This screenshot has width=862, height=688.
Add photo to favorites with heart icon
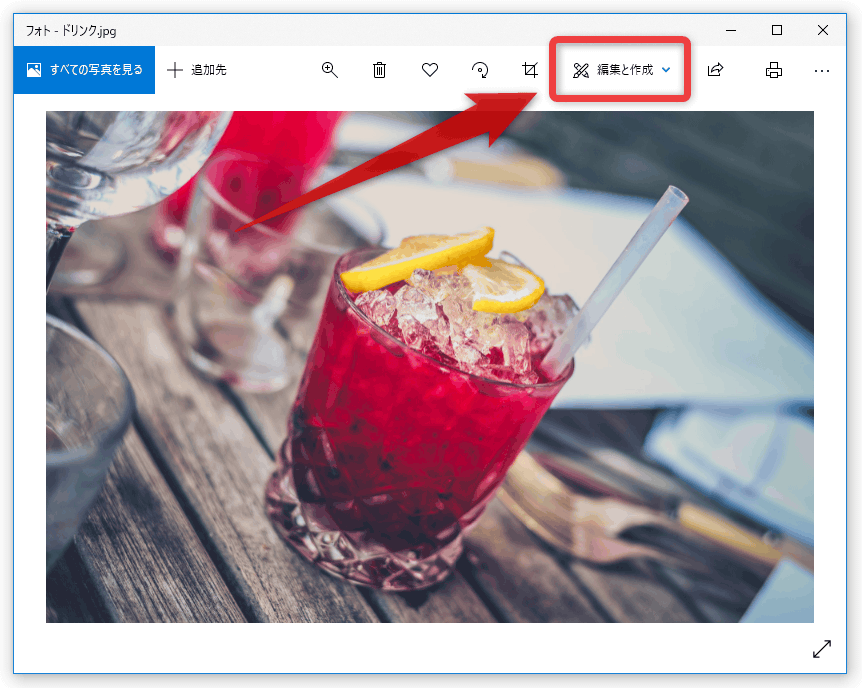pyautogui.click(x=430, y=70)
